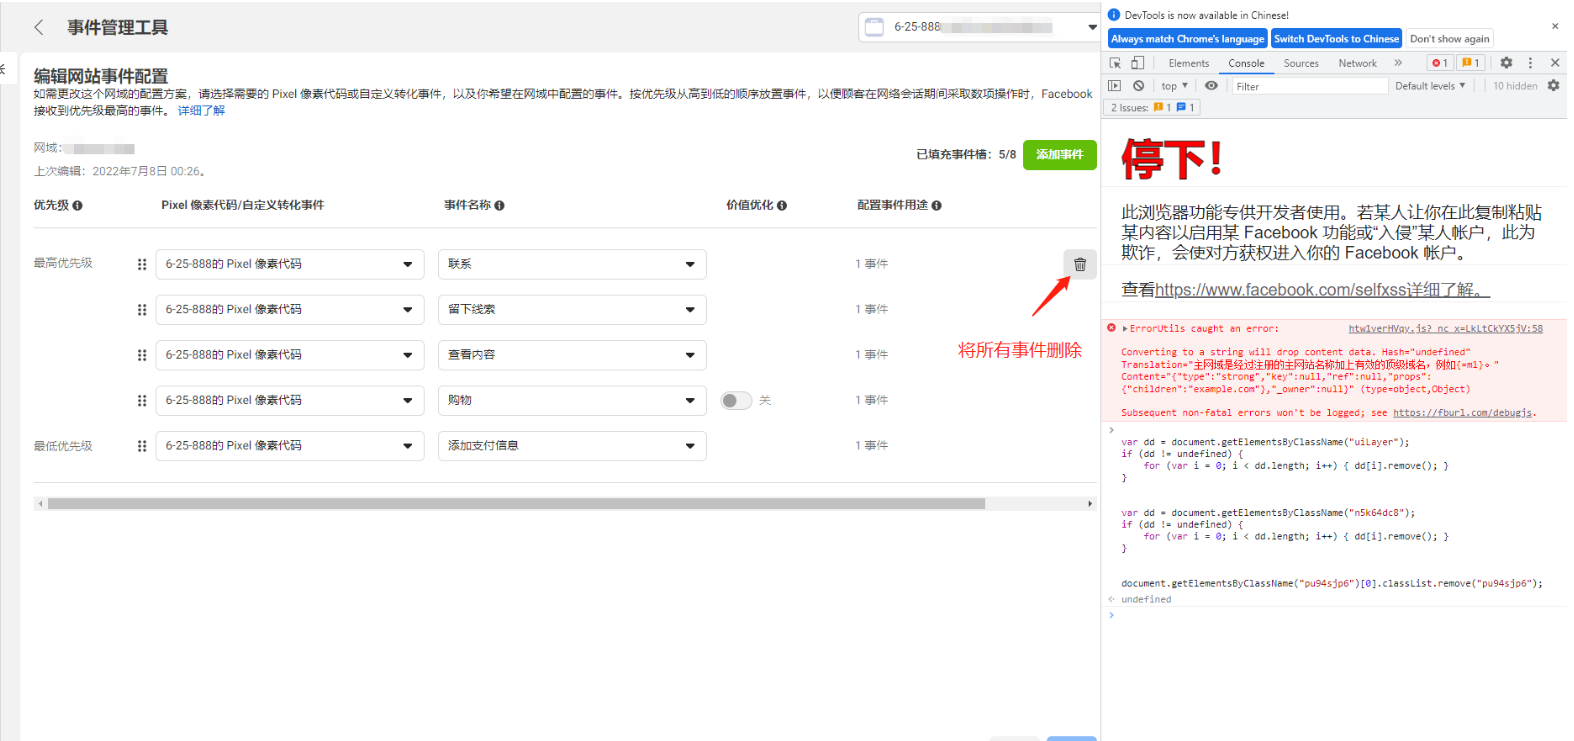Switch to the Network tab
Viewport: 1574px width, 741px height.
click(x=1357, y=63)
